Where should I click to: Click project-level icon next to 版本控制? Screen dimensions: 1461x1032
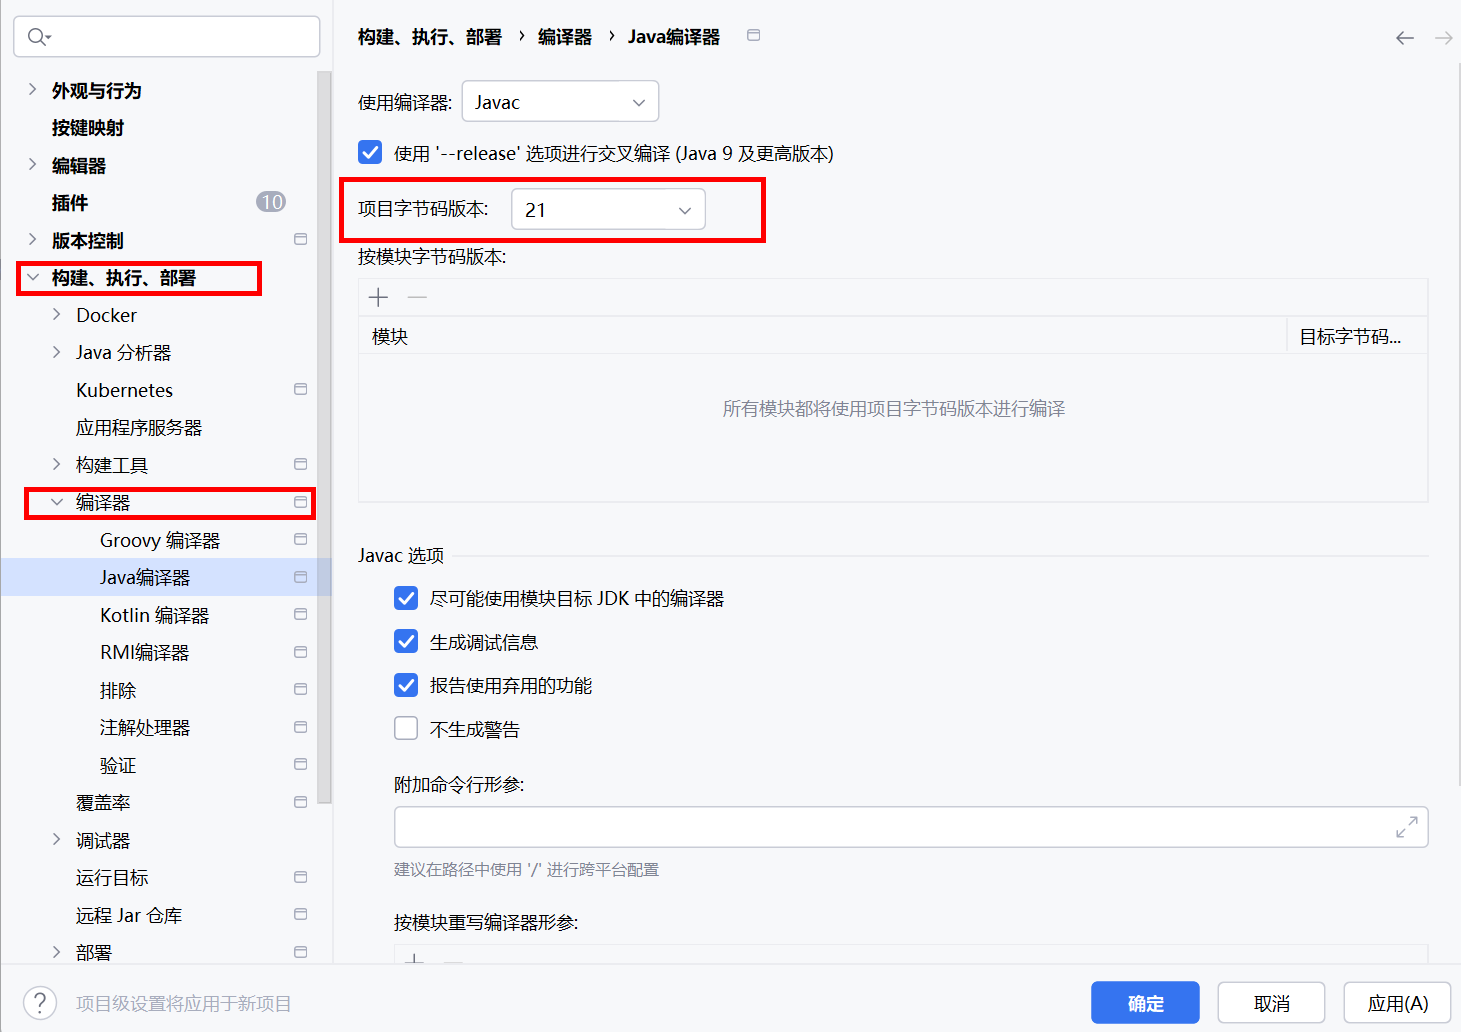coord(300,240)
